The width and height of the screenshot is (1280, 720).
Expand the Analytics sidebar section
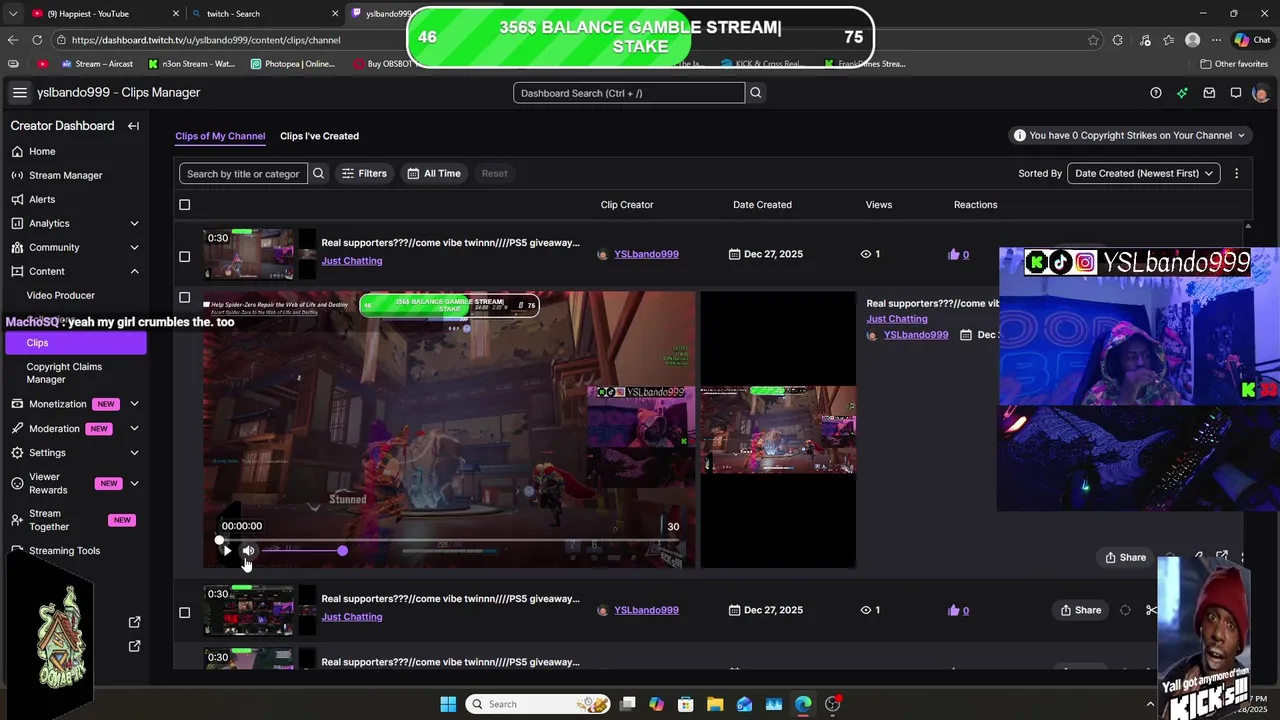134,223
